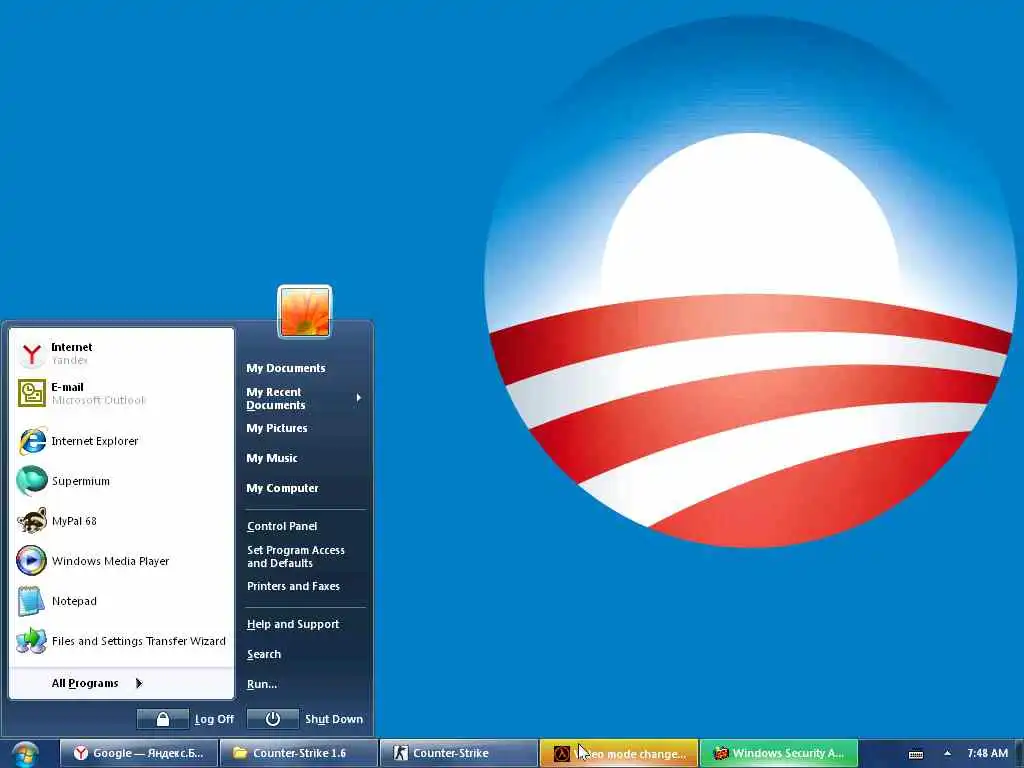Click the shield icon on Windows Security button

coord(720,753)
